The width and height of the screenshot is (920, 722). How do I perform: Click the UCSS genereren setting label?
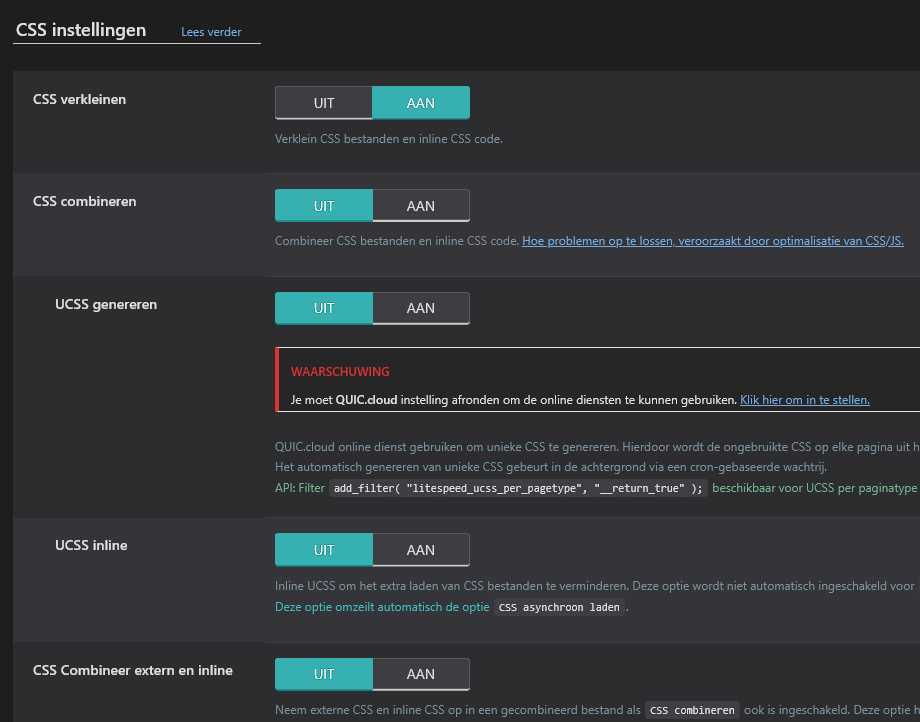[x=106, y=304]
